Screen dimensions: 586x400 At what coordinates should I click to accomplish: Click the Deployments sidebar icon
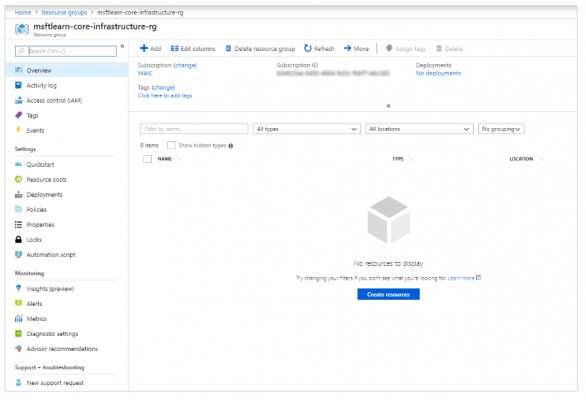pyautogui.click(x=18, y=194)
